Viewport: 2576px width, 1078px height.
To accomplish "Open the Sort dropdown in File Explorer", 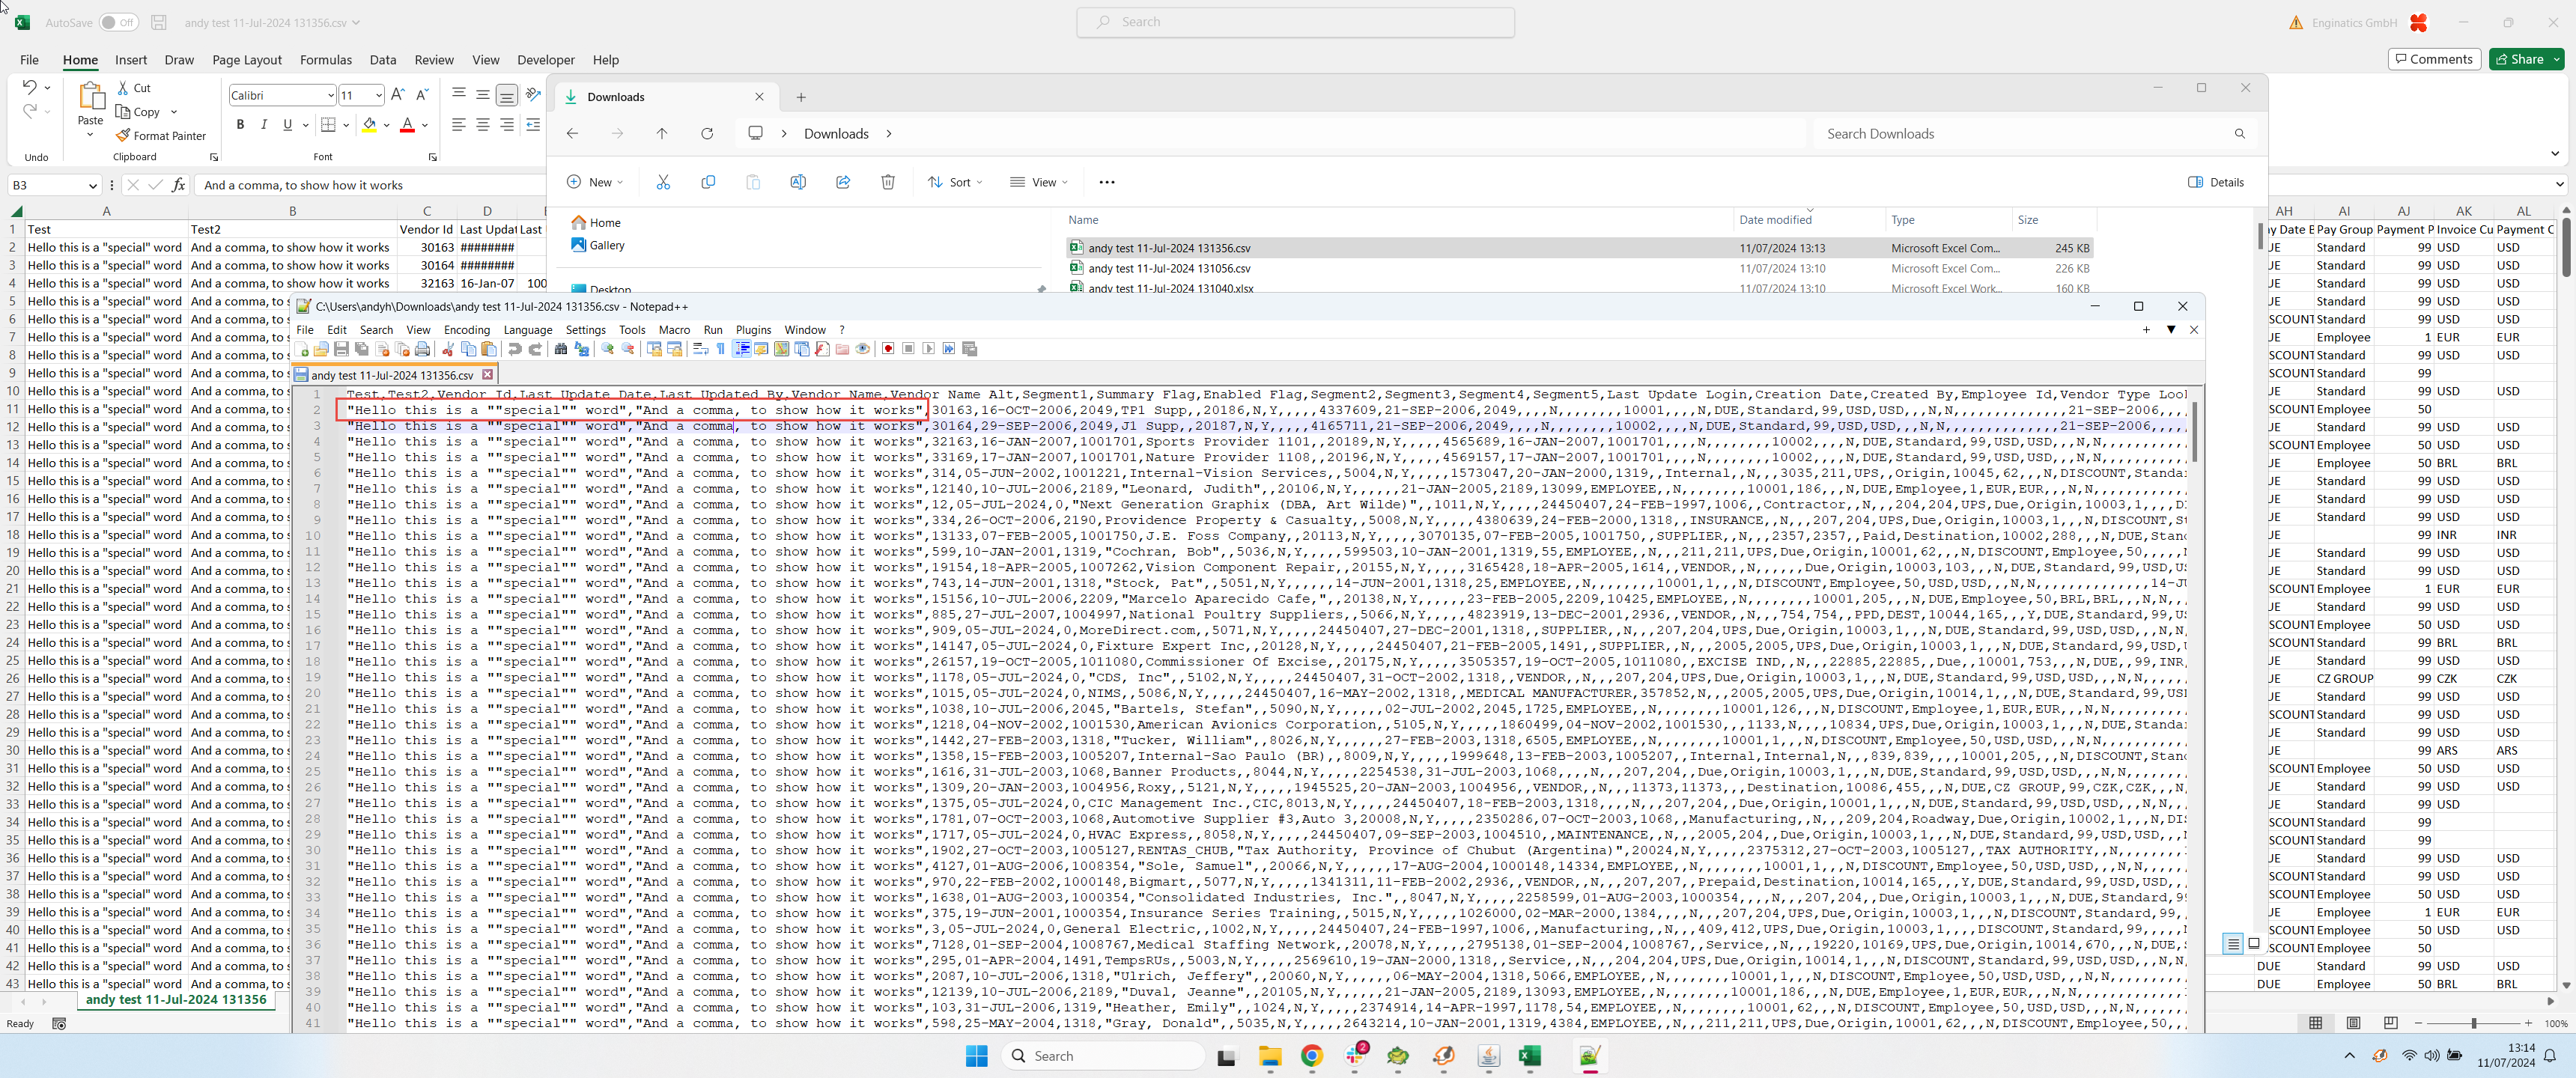I will click(x=955, y=182).
